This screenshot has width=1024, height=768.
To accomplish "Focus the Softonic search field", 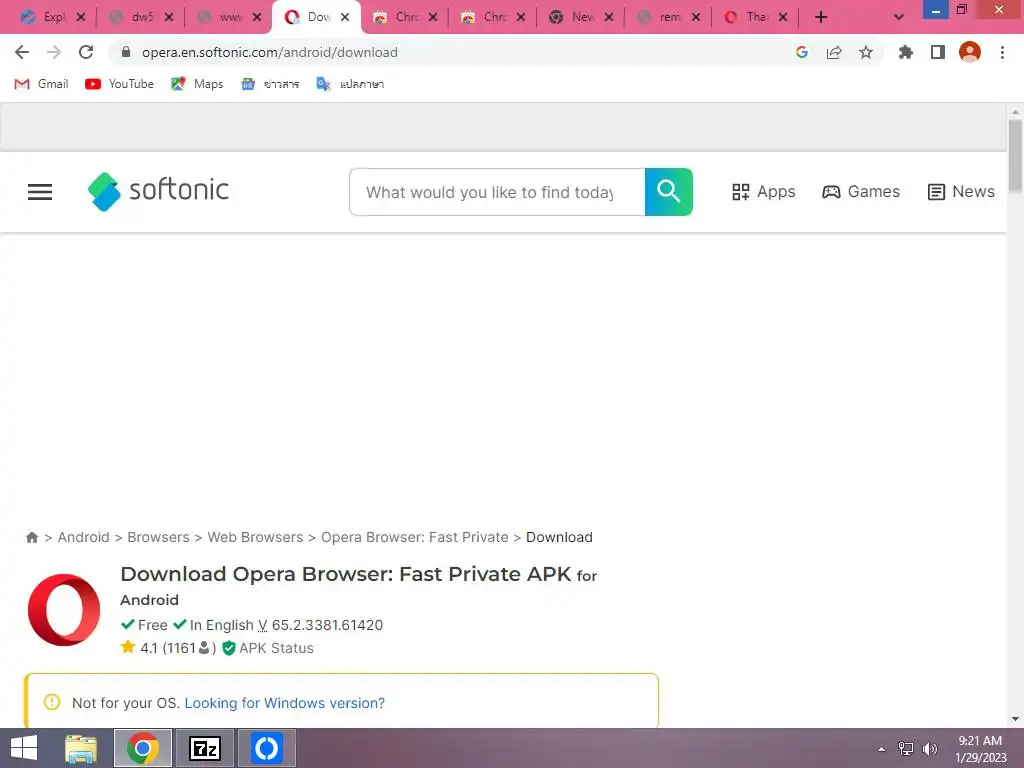I will pos(497,192).
